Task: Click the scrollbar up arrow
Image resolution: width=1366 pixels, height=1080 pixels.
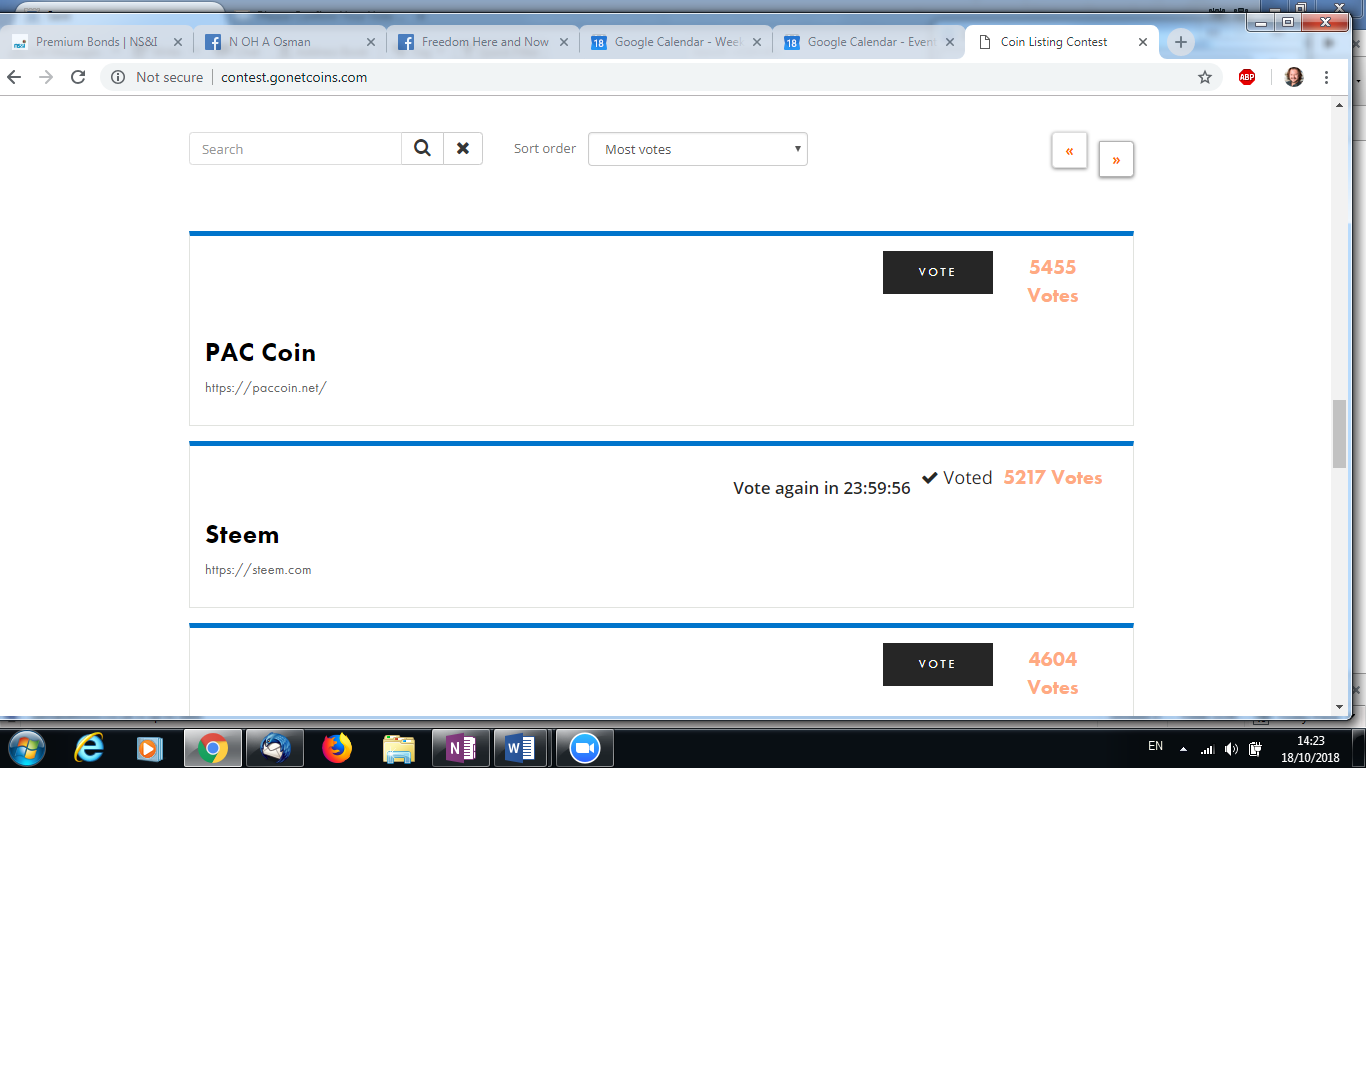Action: (x=1339, y=105)
